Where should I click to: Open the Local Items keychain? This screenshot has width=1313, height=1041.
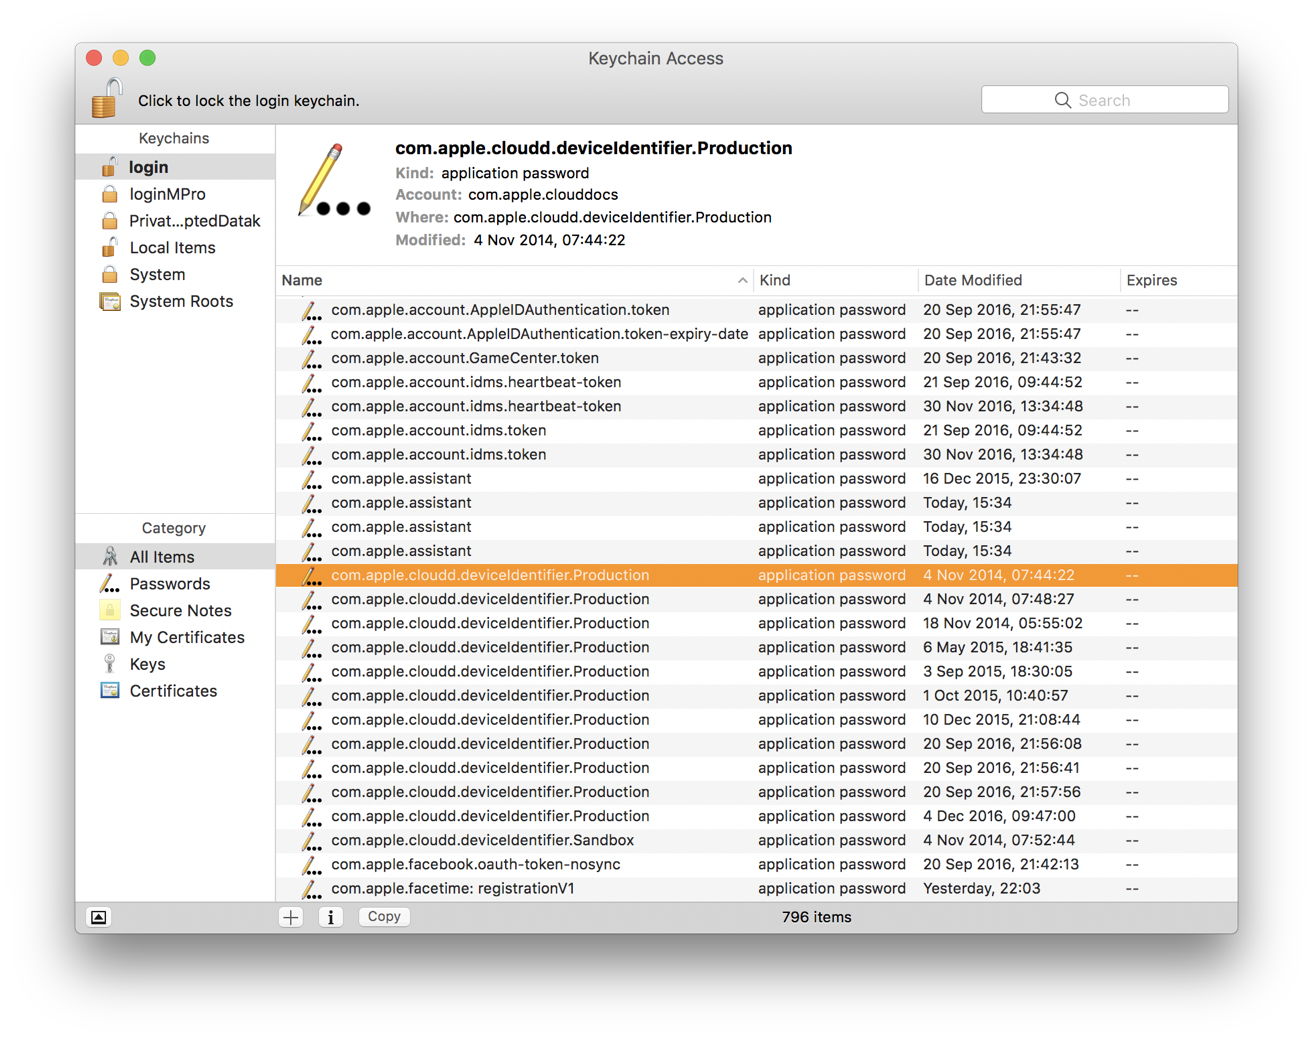[x=172, y=248]
